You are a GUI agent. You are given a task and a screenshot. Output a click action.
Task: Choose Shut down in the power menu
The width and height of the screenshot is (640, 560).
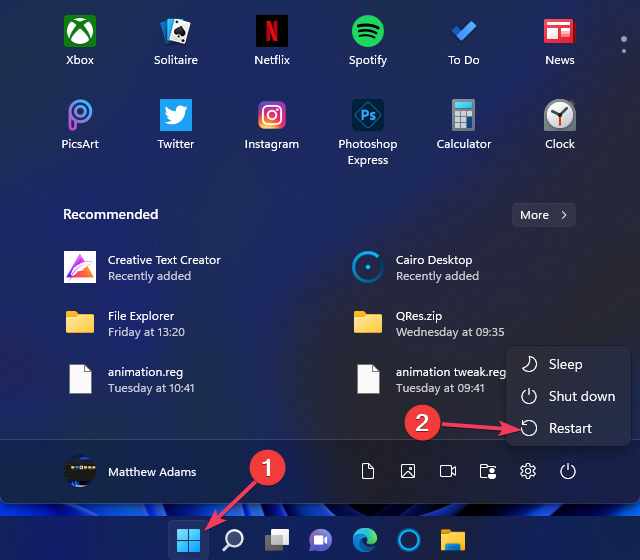coord(568,396)
